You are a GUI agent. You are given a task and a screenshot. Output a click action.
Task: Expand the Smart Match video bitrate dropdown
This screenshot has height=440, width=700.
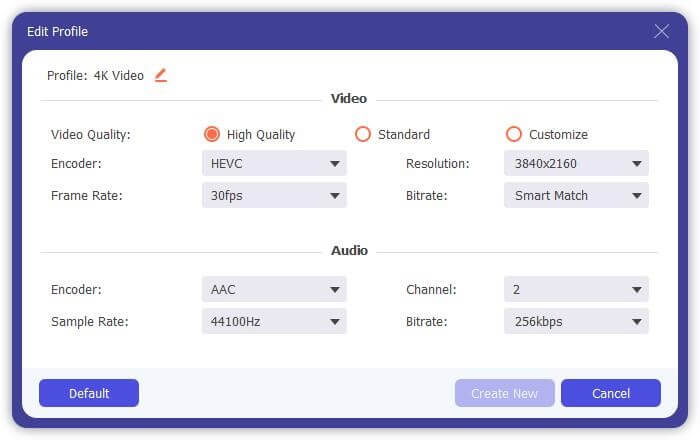tap(576, 195)
